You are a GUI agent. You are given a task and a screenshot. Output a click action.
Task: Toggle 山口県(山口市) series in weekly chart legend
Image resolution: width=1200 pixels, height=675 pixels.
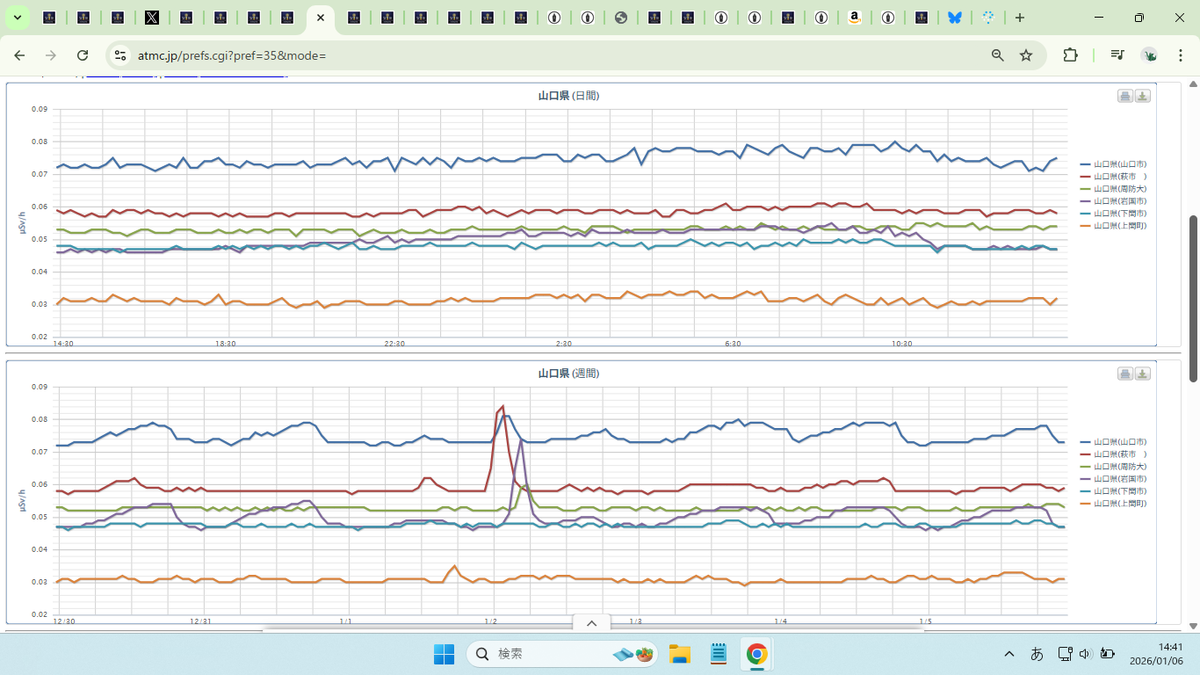pyautogui.click(x=1113, y=441)
